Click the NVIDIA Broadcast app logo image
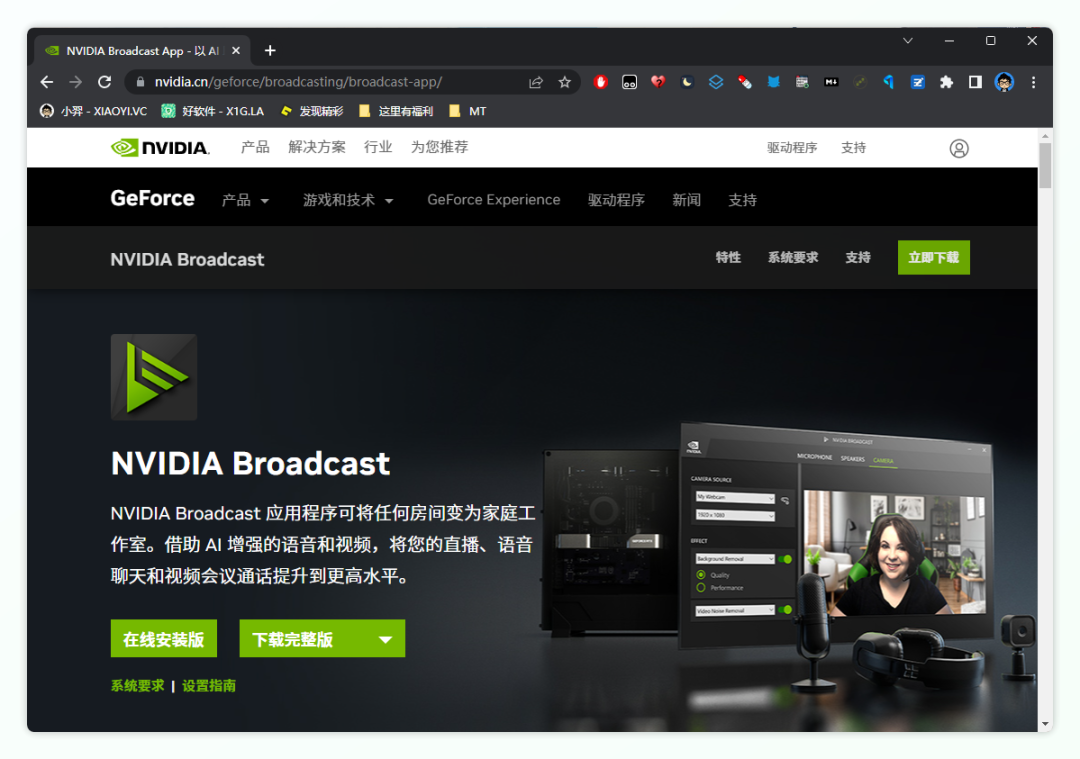 pos(154,377)
